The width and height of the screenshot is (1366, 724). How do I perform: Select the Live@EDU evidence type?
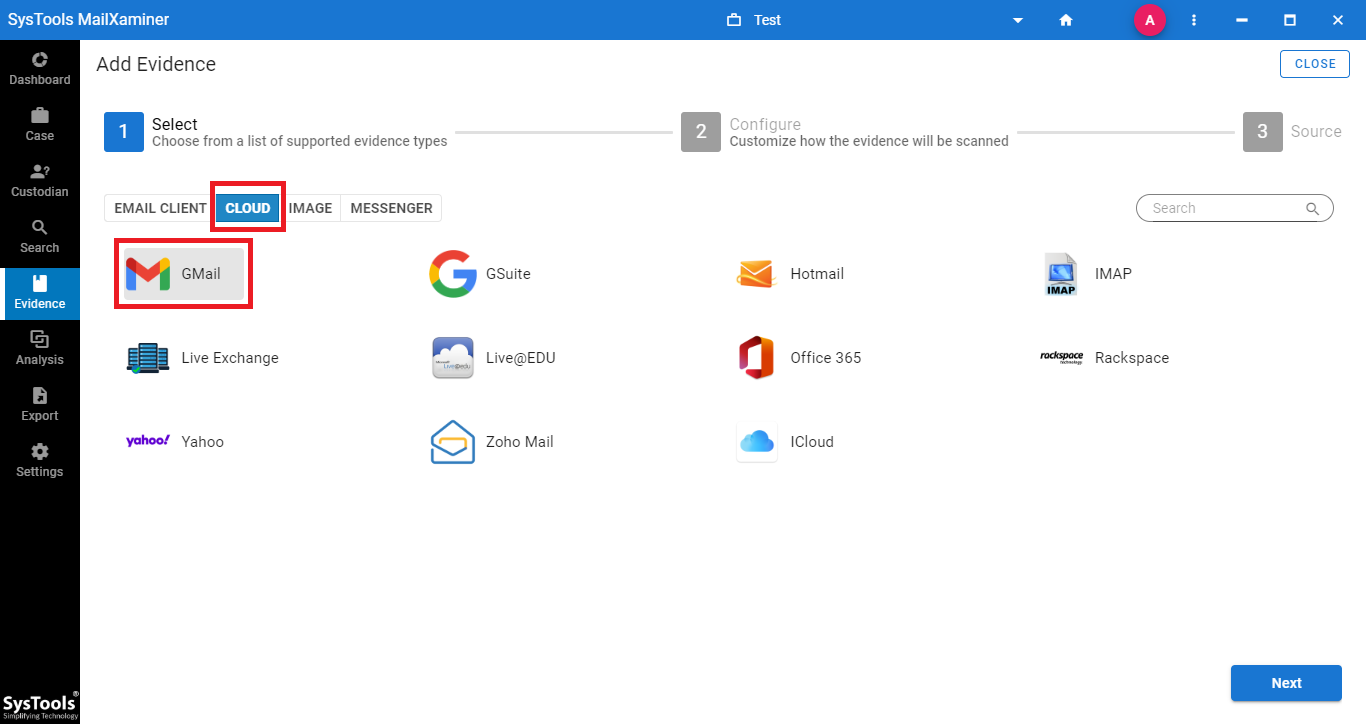(x=493, y=358)
